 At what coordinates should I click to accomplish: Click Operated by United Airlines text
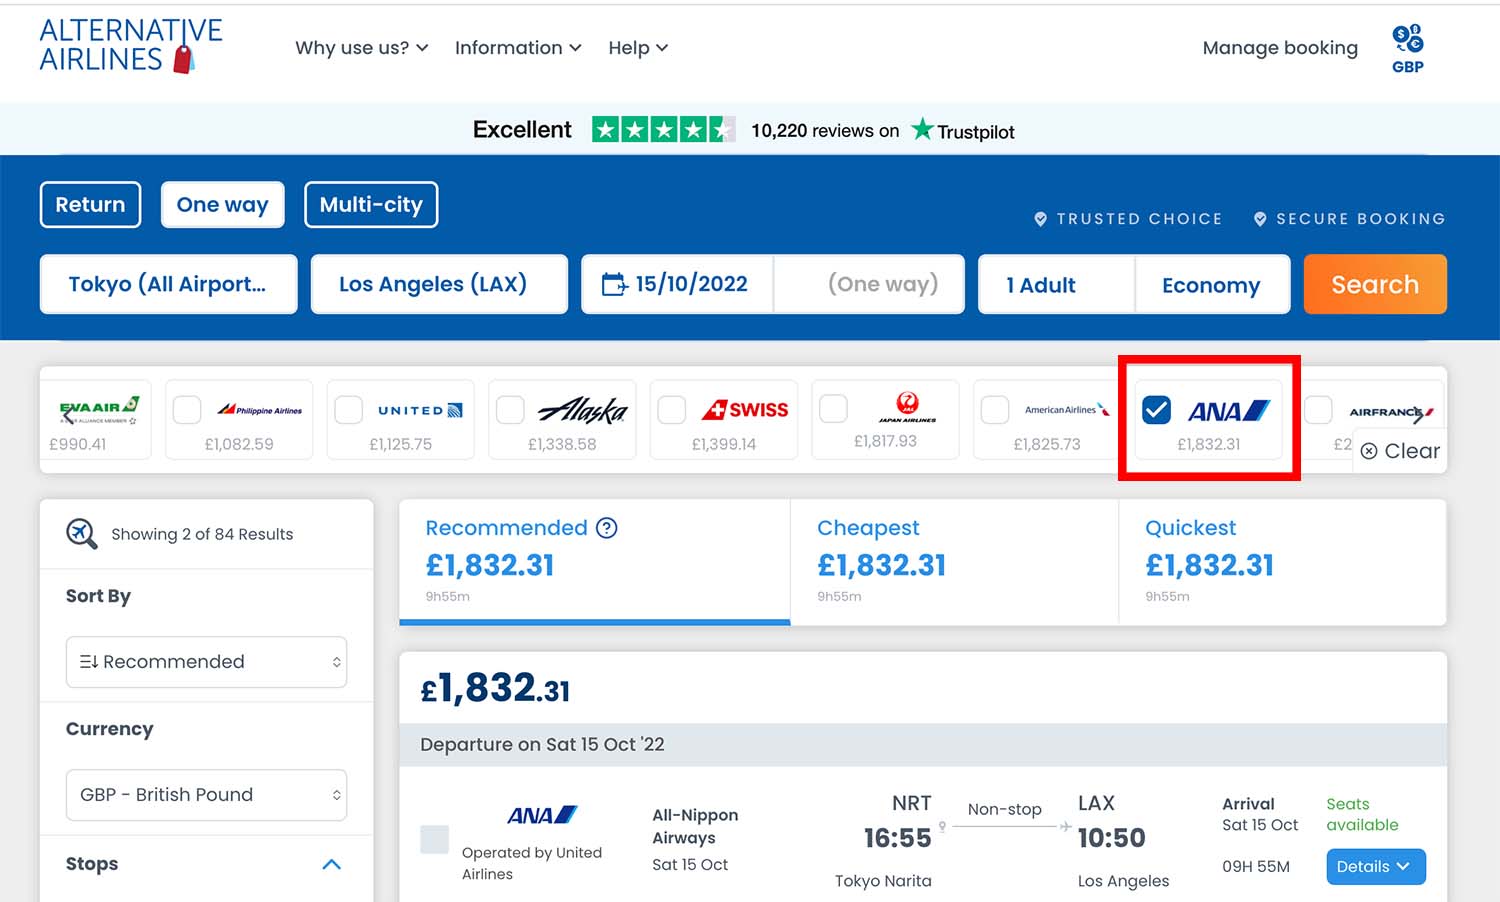coord(532,863)
